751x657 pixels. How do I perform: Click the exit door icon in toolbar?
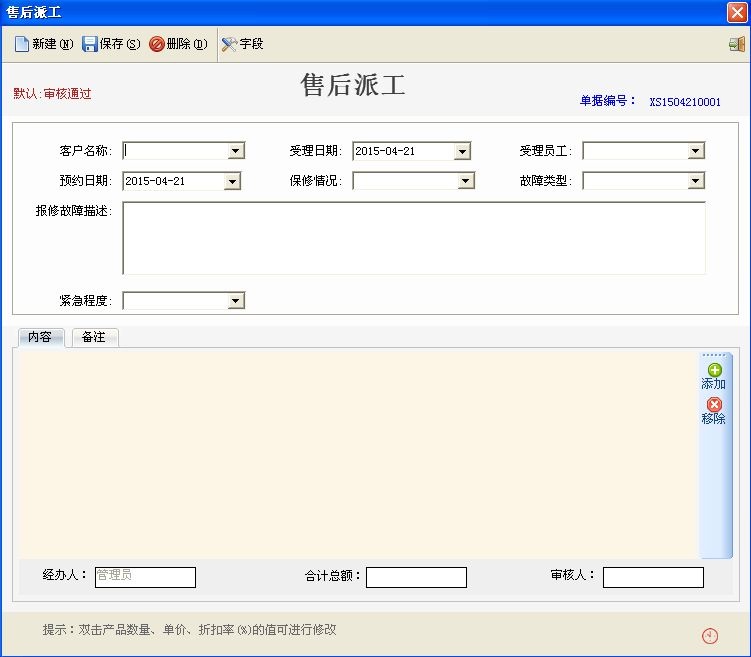click(737, 44)
